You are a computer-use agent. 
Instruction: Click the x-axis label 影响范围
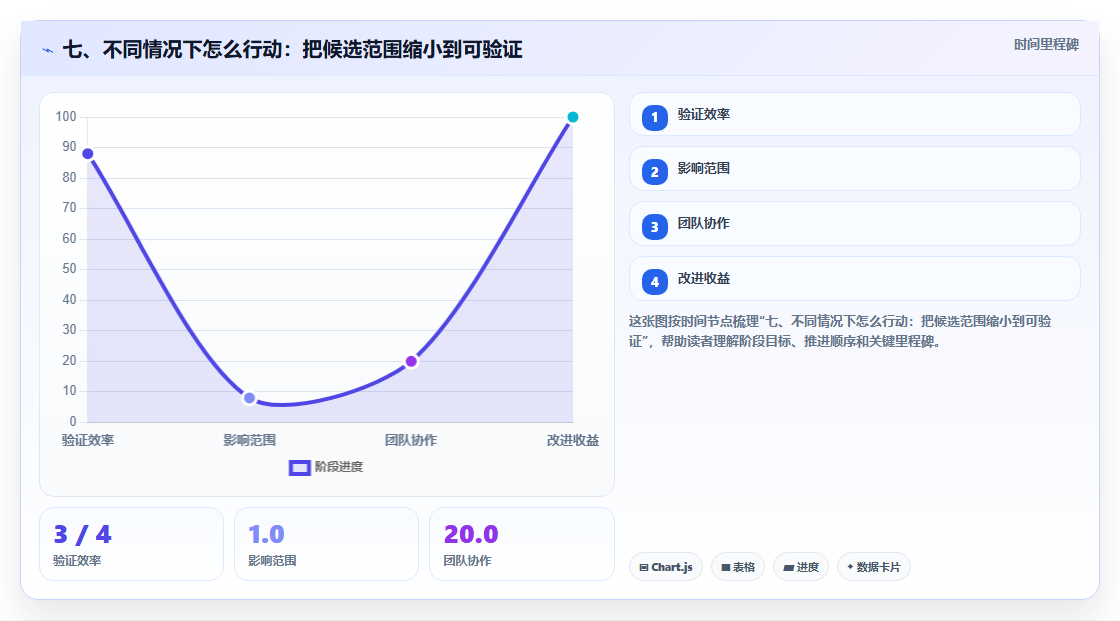(249, 440)
